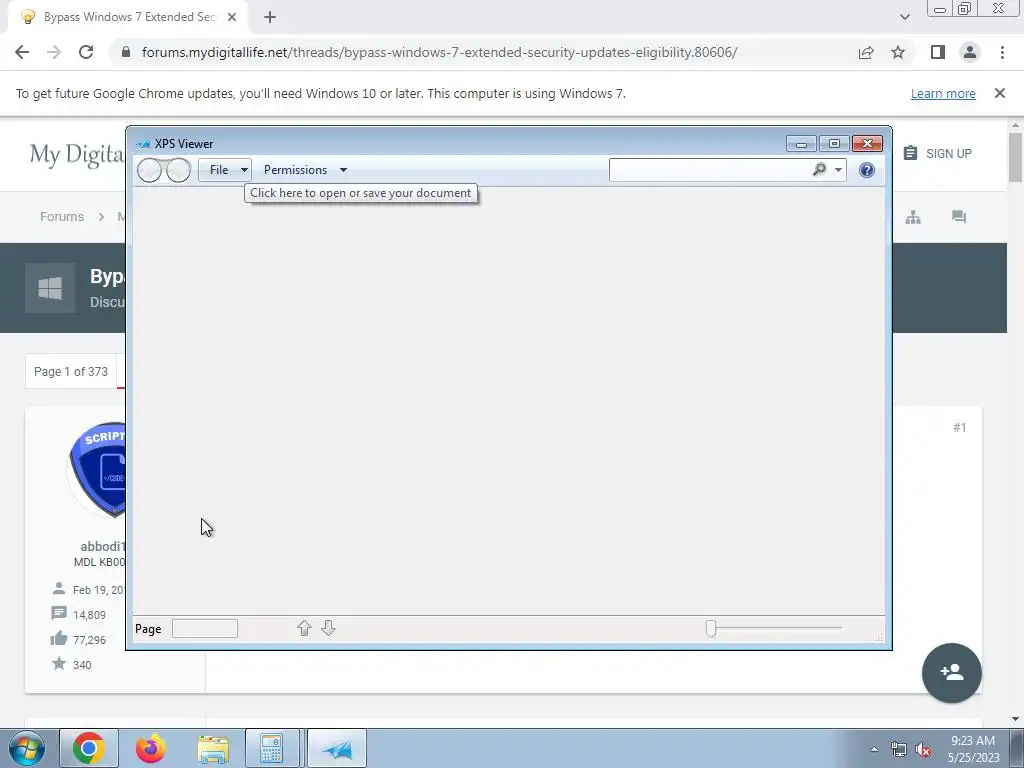Click the site lock icon in address bar
1024x768 pixels.
pos(126,52)
